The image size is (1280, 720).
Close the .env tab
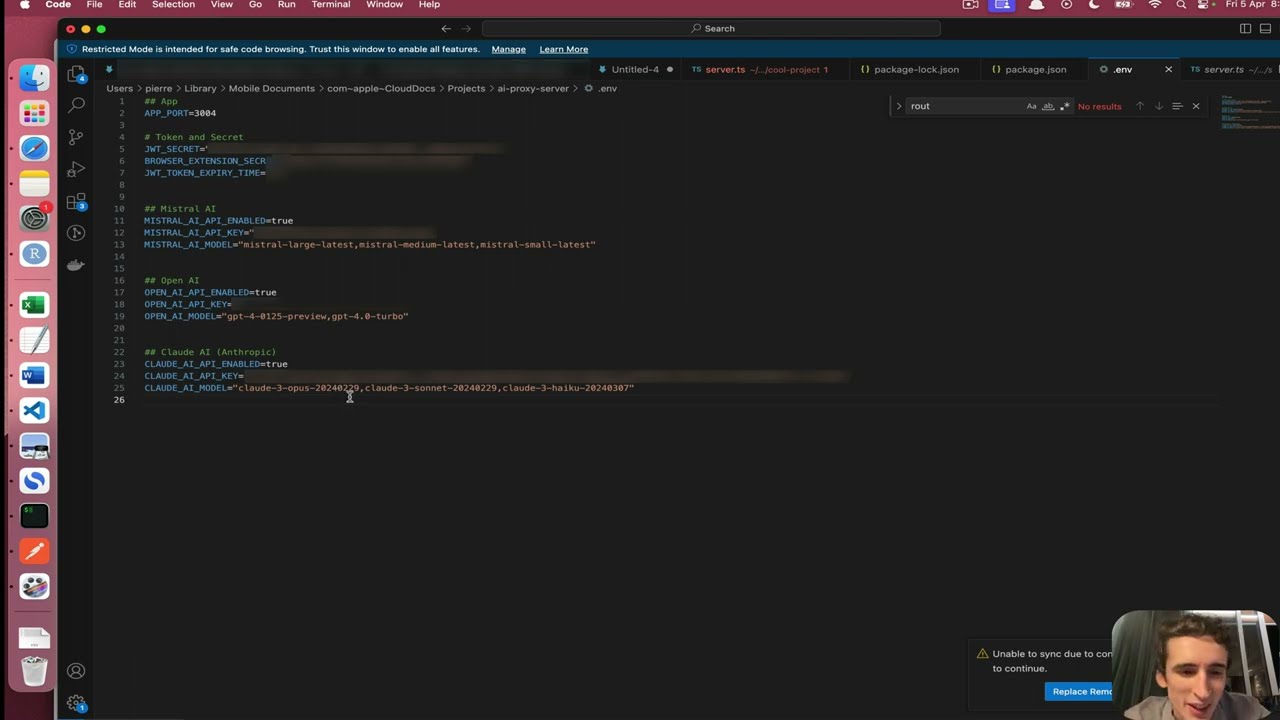(1168, 70)
